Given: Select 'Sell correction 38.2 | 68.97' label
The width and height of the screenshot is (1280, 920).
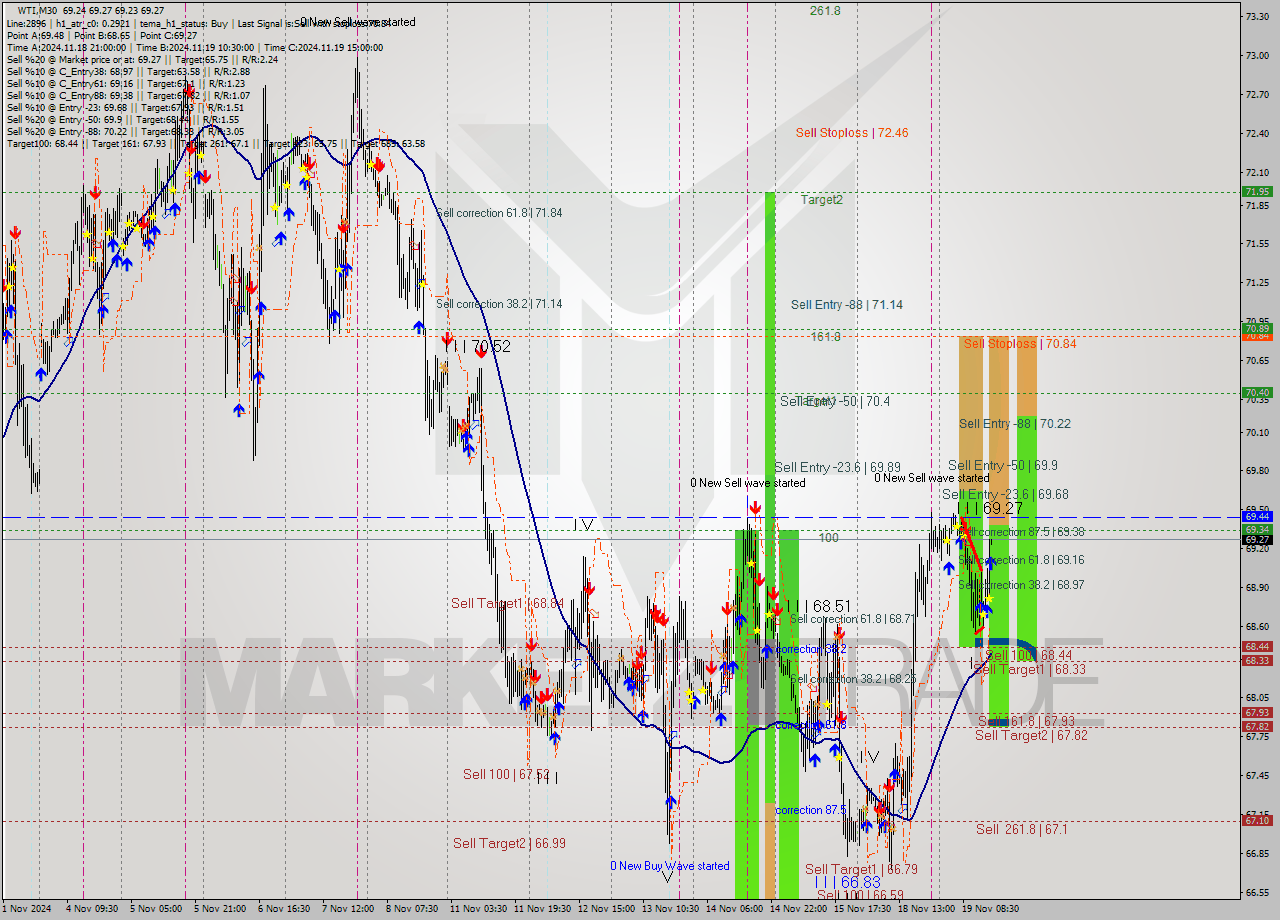Looking at the screenshot, I should coord(1021,585).
